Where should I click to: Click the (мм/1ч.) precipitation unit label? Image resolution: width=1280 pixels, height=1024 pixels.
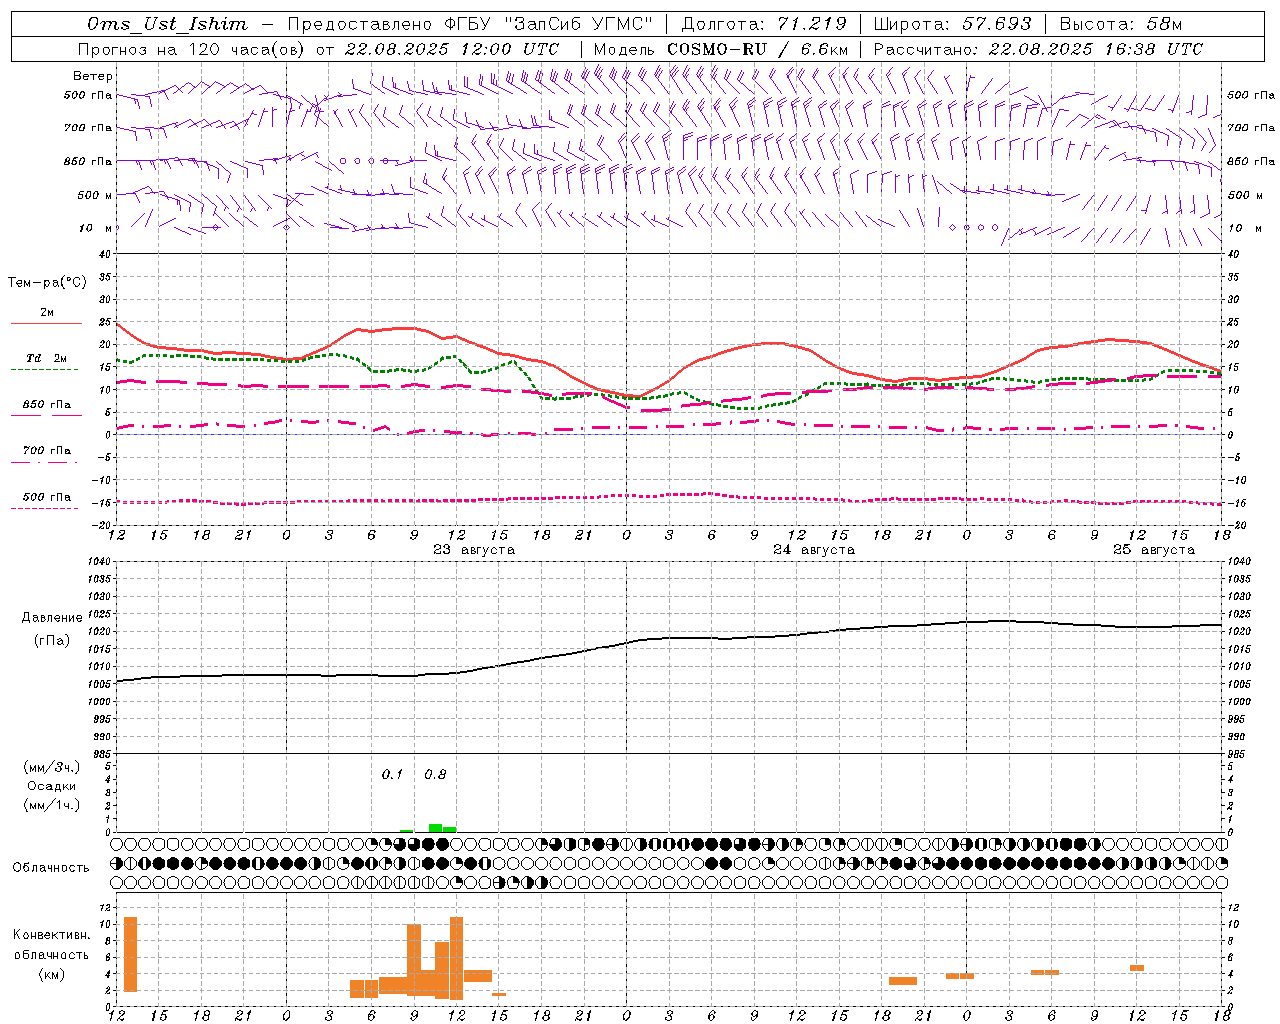click(52, 805)
